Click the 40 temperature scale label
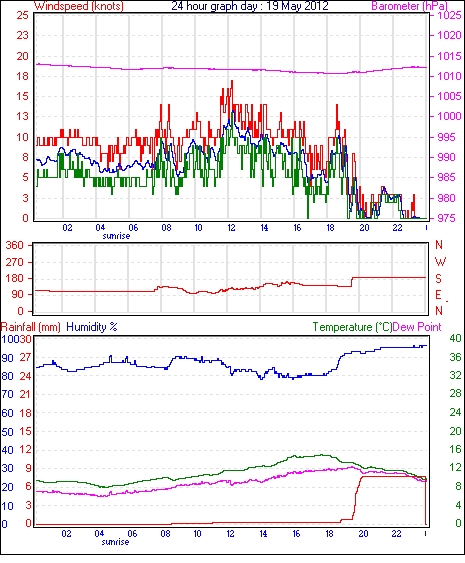 [455, 338]
